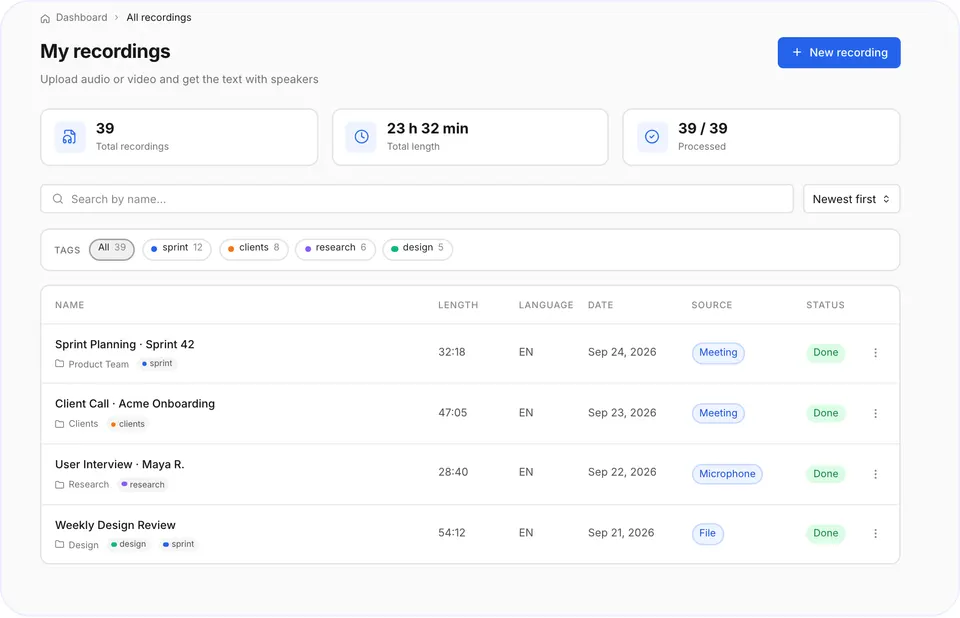Click the clock icon for total length
The height and width of the screenshot is (618, 960).
pos(361,137)
